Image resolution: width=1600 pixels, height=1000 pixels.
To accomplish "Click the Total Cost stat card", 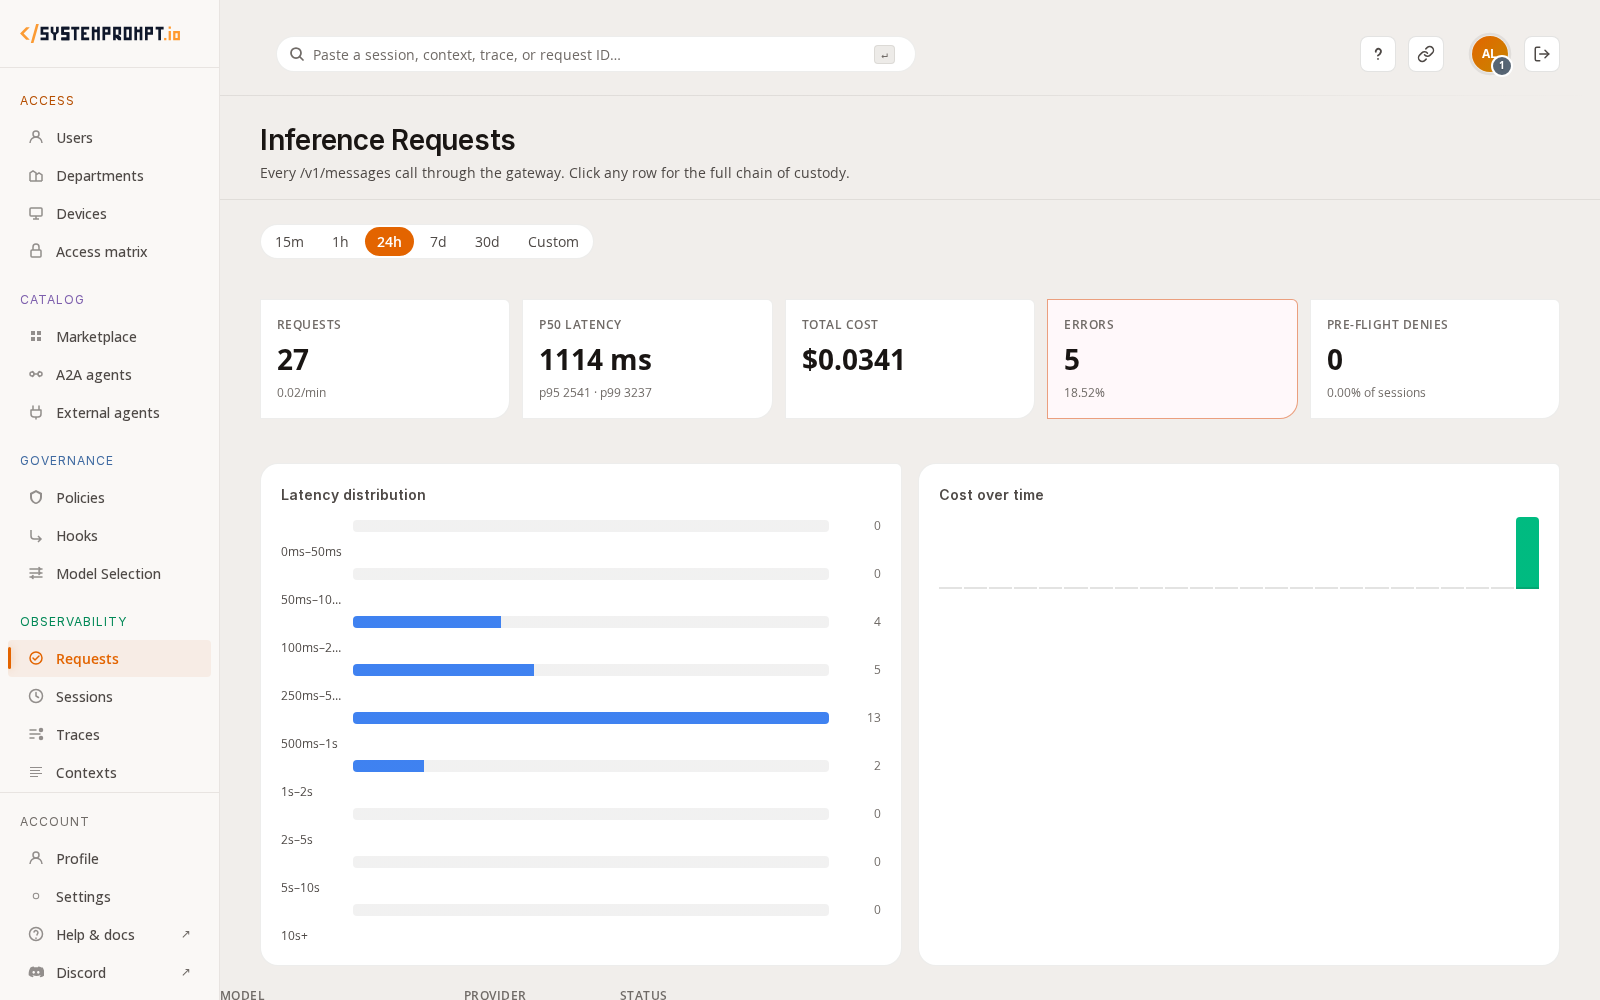I will tap(910, 359).
